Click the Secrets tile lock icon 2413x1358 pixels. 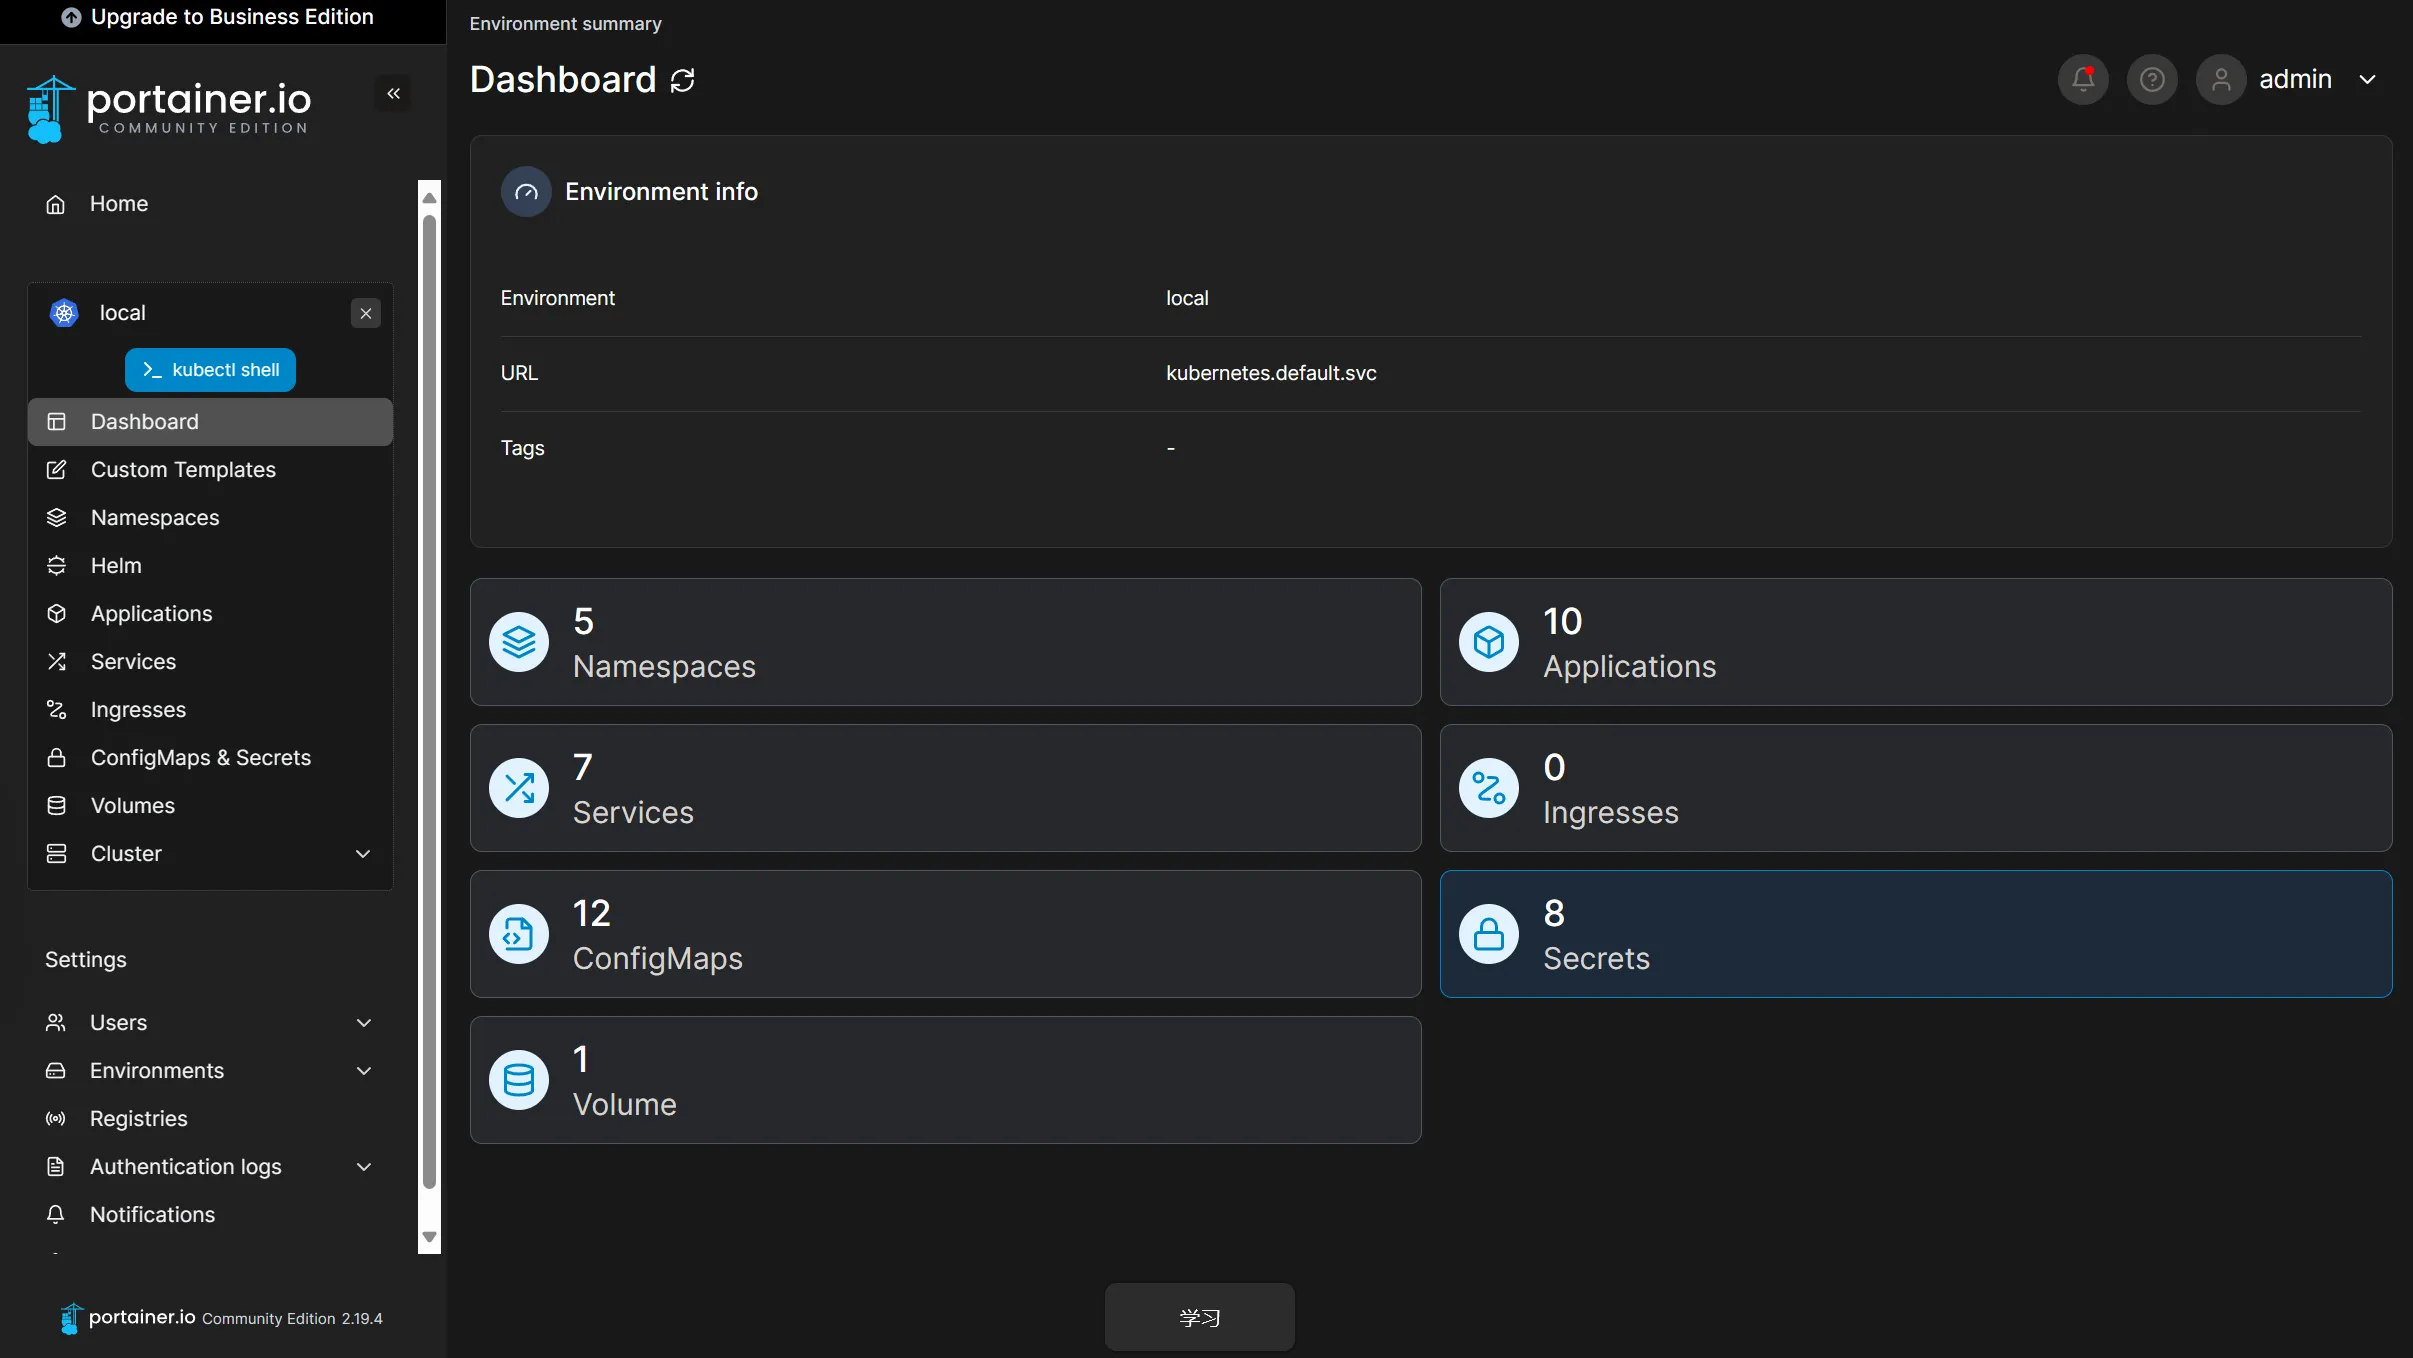click(1488, 934)
